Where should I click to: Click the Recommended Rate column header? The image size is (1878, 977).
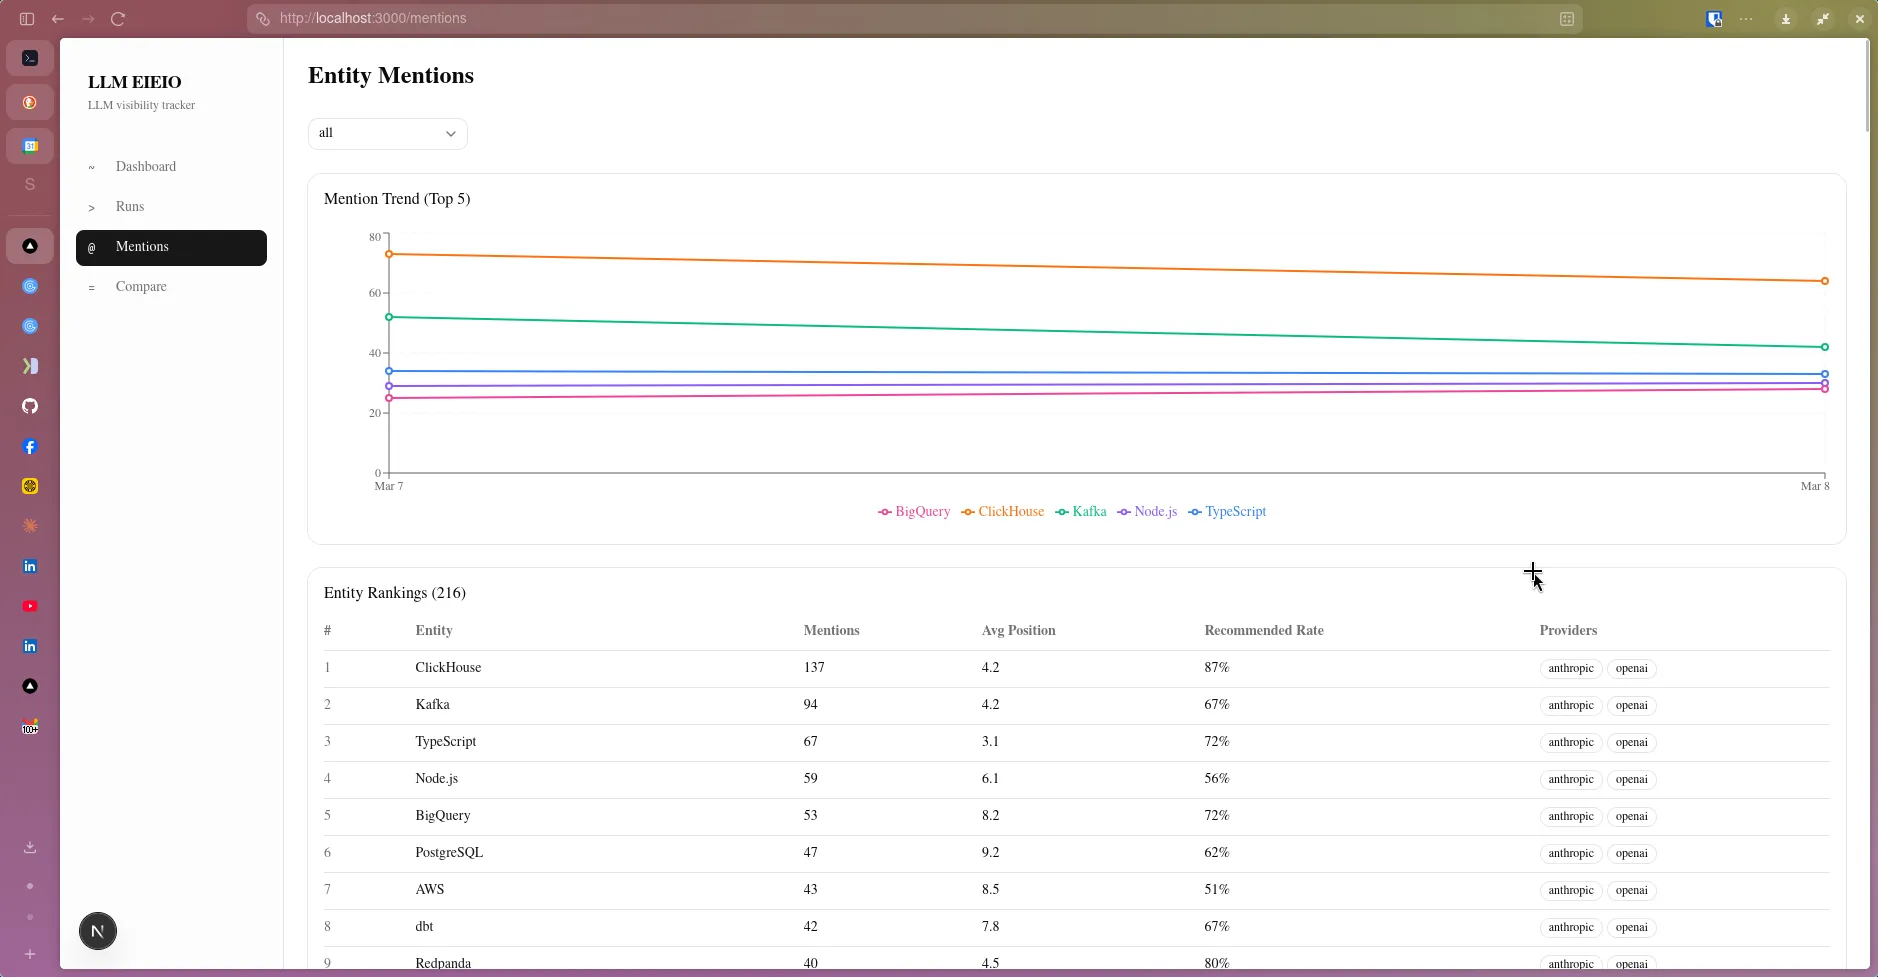click(x=1263, y=631)
